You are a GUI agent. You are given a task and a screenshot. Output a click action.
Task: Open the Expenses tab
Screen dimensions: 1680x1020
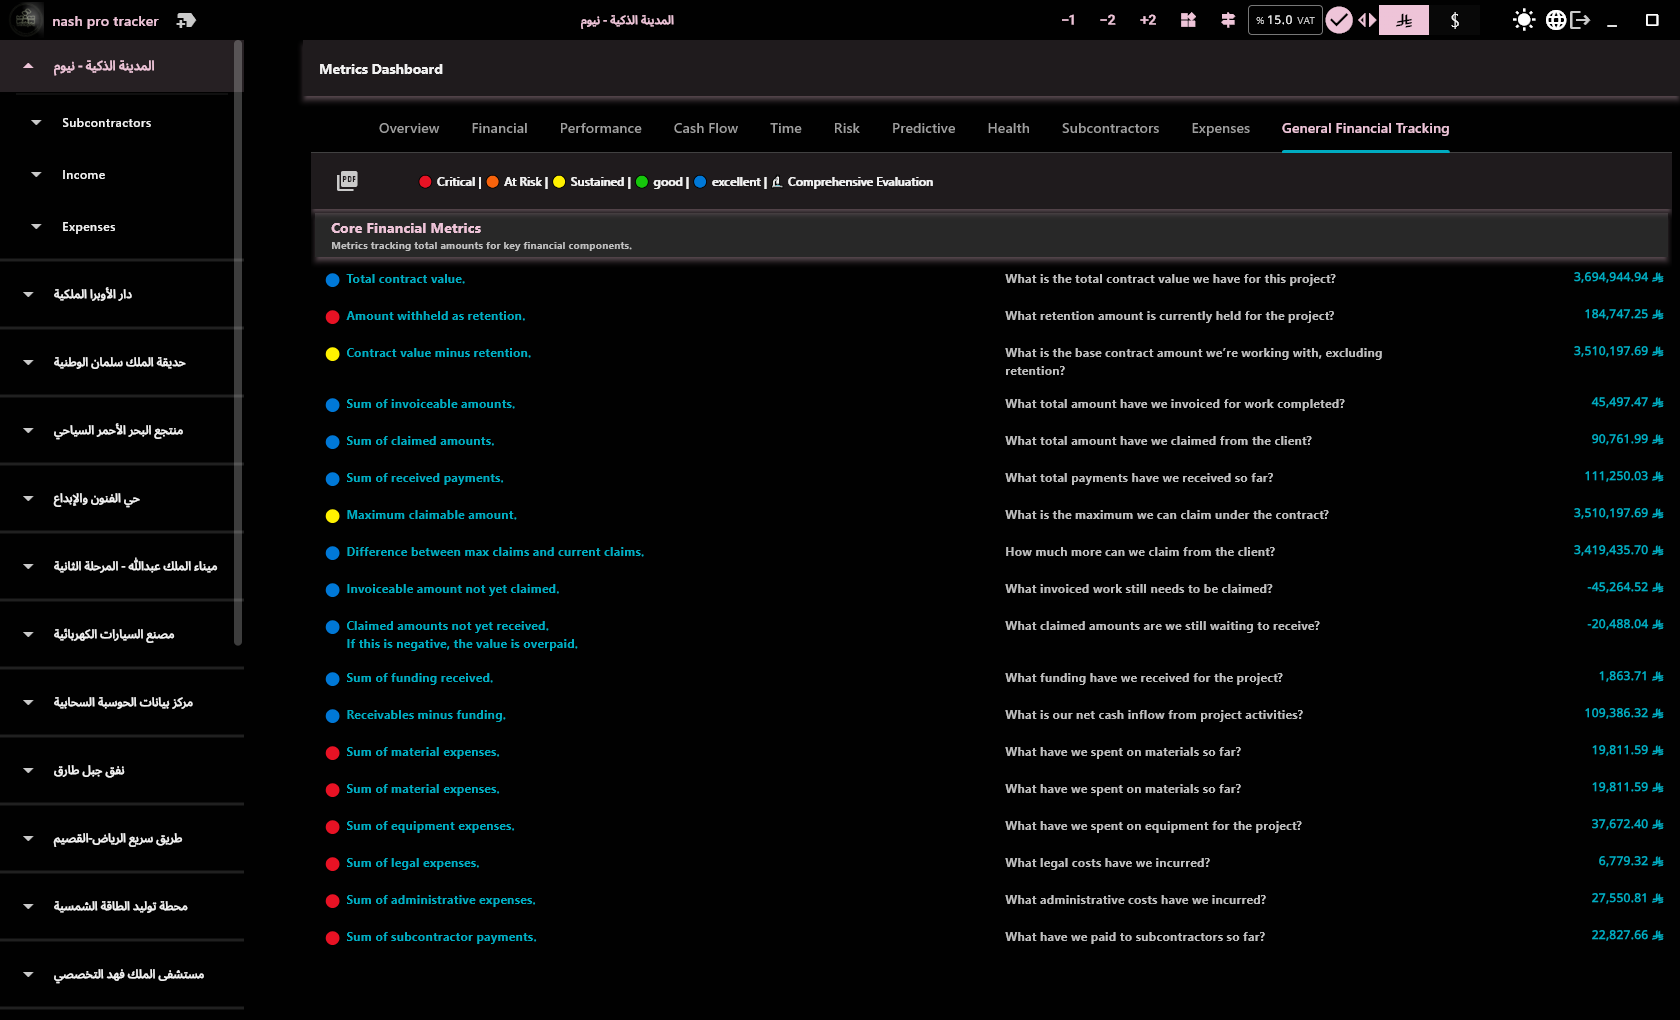pos(1221,128)
